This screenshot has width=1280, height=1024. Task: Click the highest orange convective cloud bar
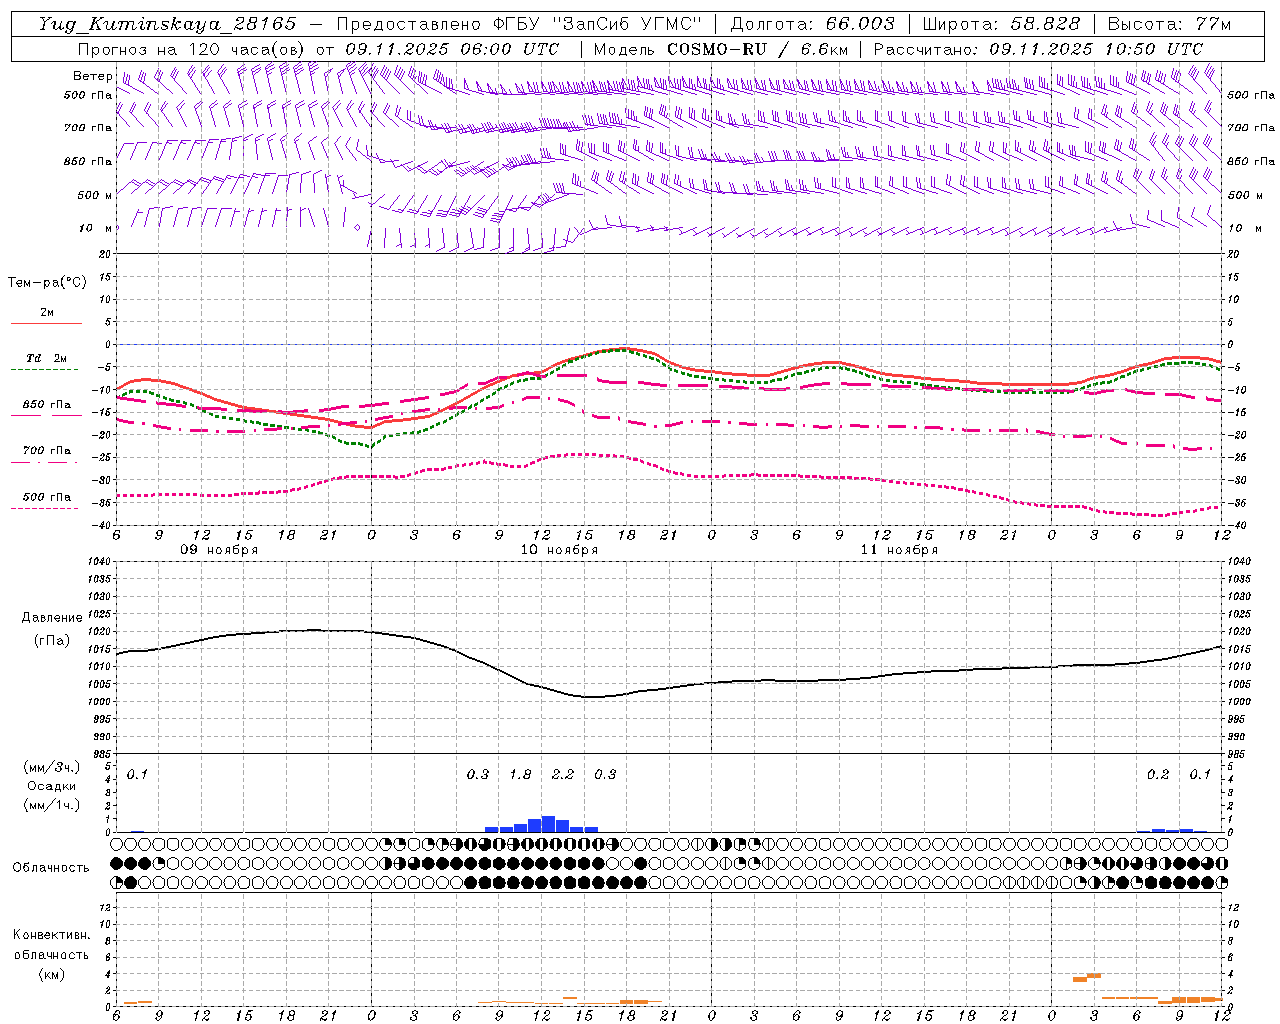coord(1094,975)
